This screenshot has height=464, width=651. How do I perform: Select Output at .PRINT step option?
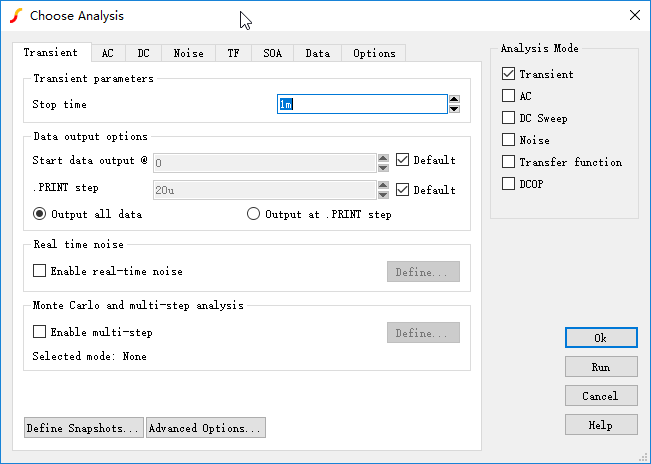pyautogui.click(x=253, y=214)
